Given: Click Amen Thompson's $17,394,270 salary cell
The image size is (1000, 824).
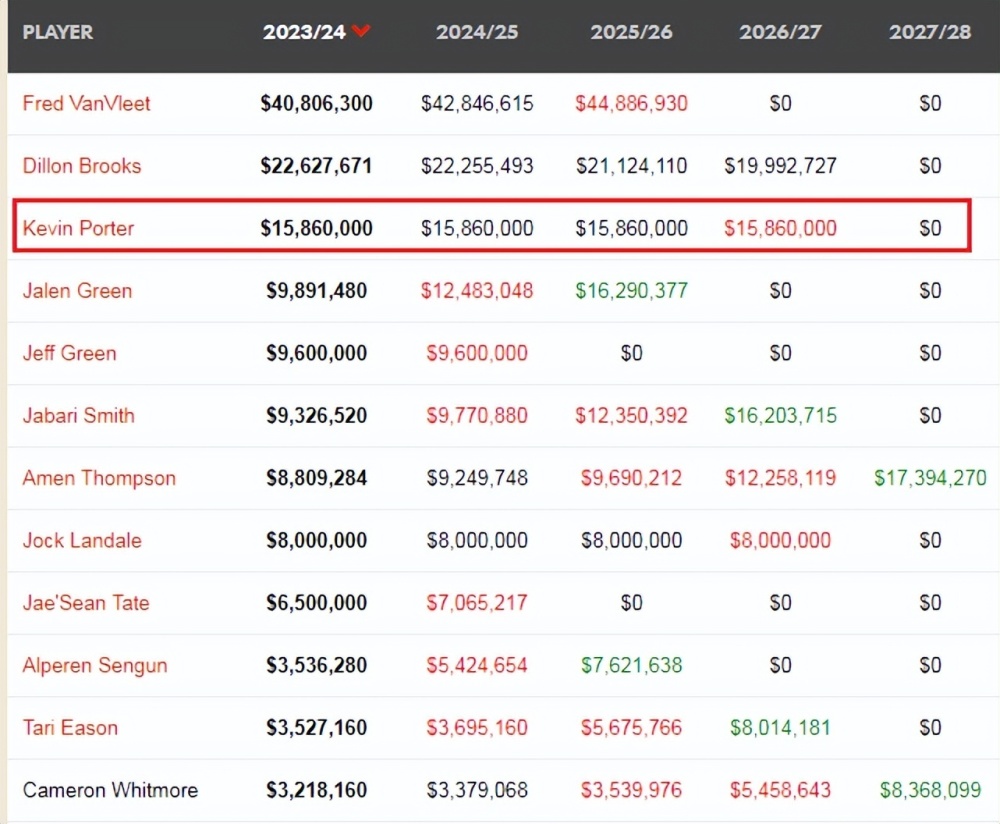Looking at the screenshot, I should [x=929, y=478].
